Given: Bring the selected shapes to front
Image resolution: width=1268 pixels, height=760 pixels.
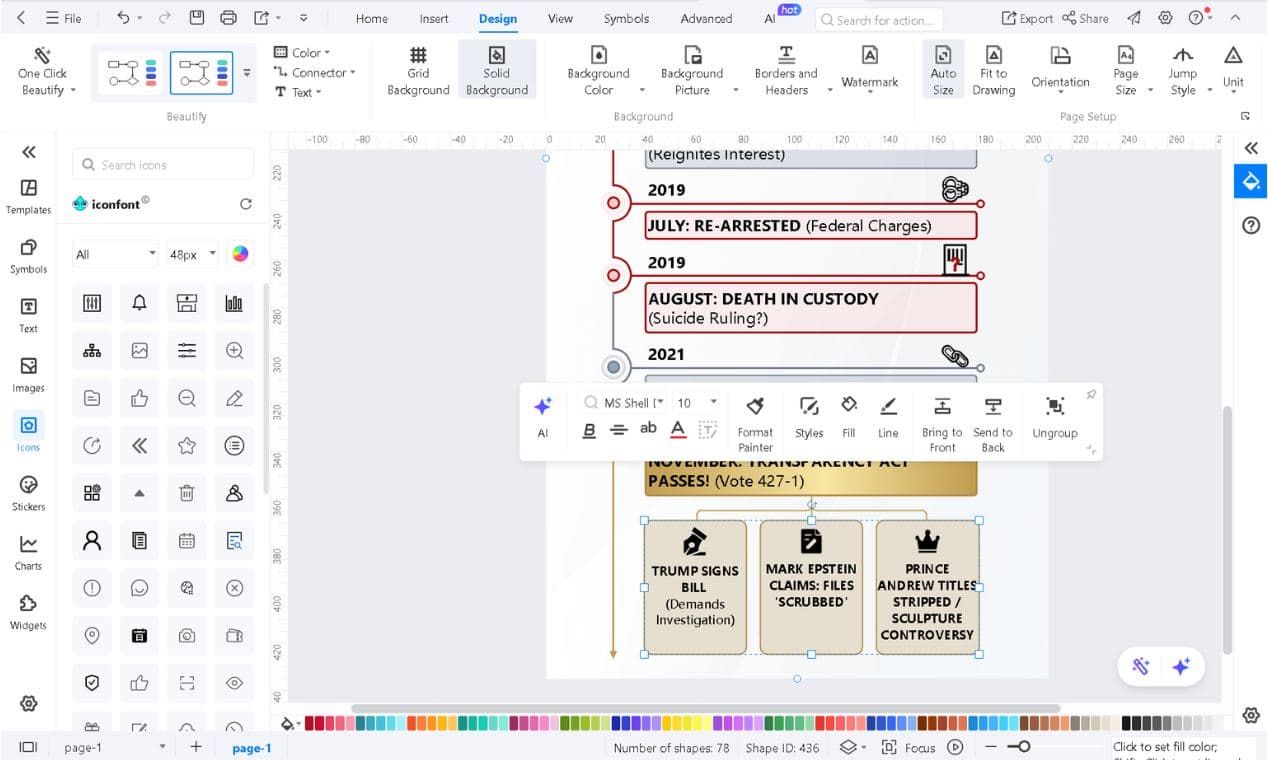Looking at the screenshot, I should click(941, 419).
